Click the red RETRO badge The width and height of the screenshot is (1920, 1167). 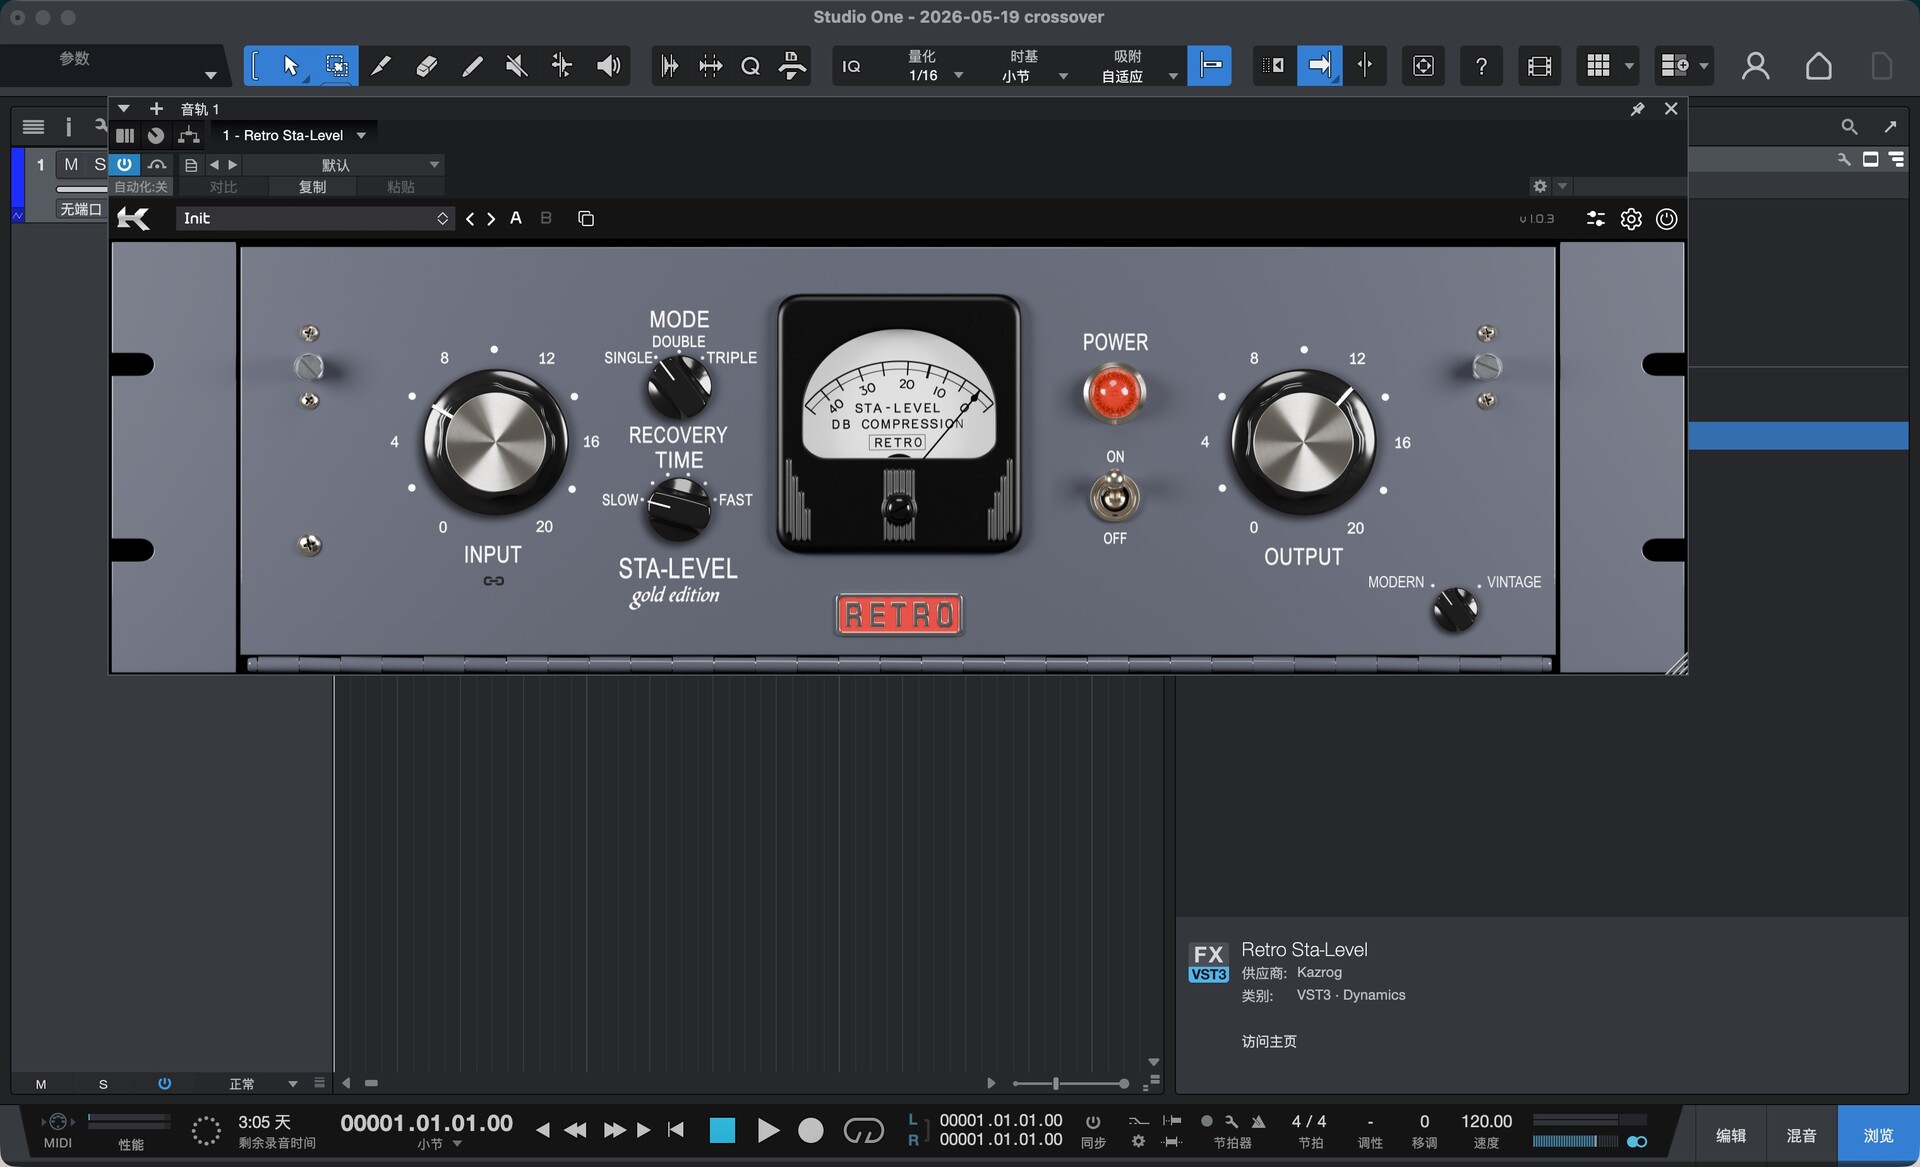(x=899, y=615)
